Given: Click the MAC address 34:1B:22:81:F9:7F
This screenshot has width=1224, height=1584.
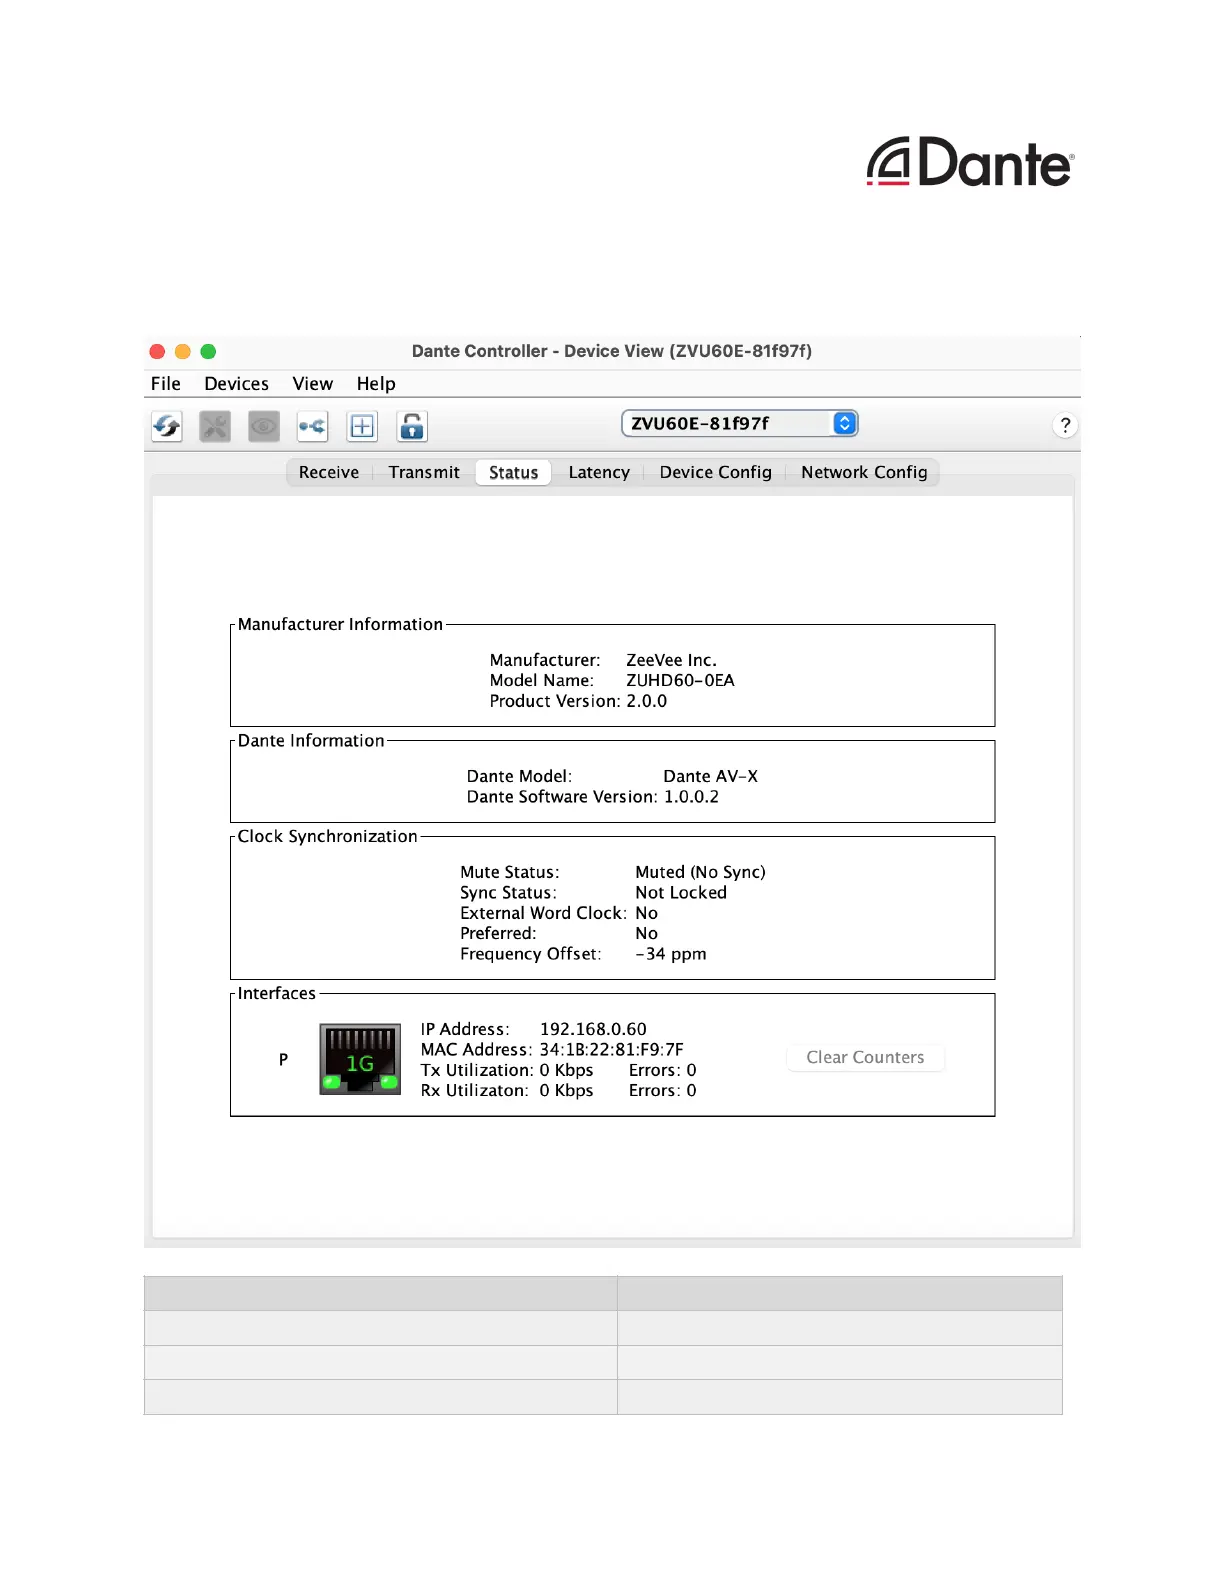Looking at the screenshot, I should point(611,1049).
